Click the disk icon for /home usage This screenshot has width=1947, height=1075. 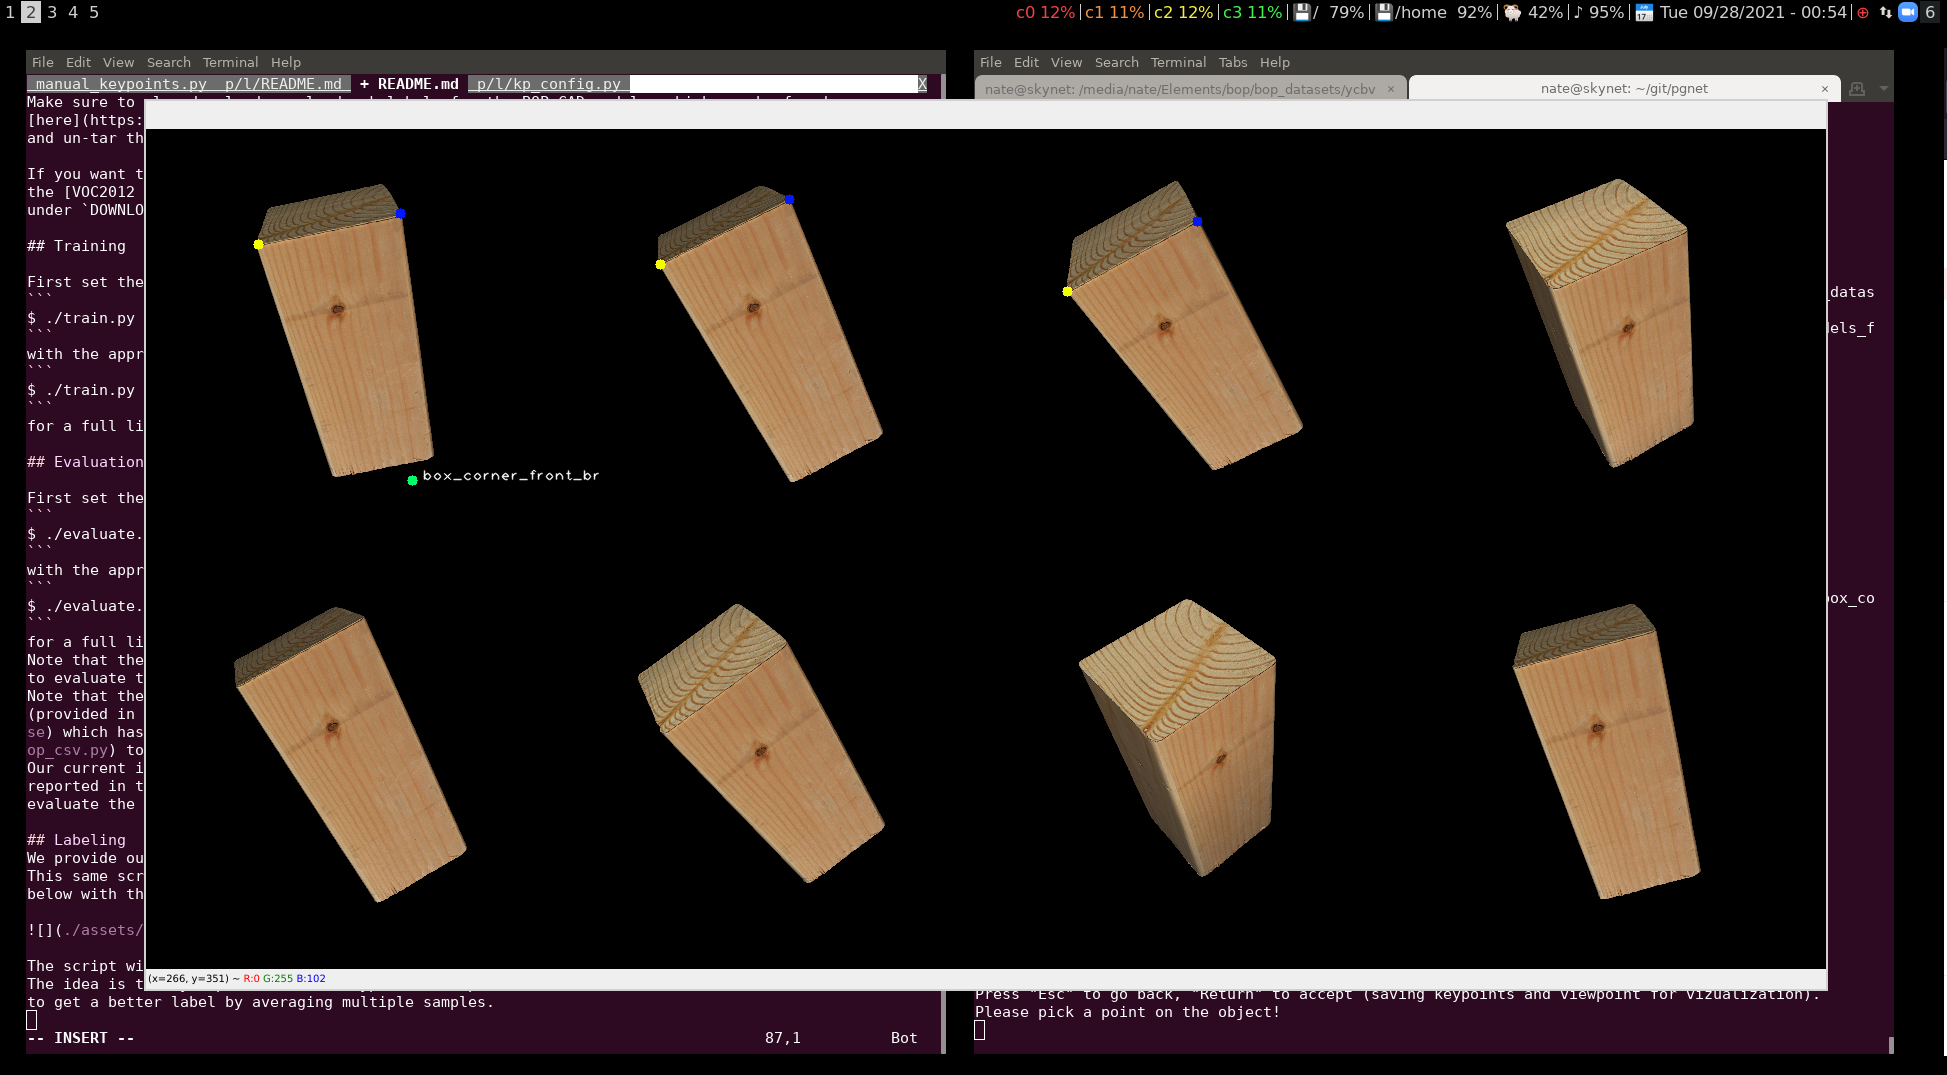[1384, 12]
